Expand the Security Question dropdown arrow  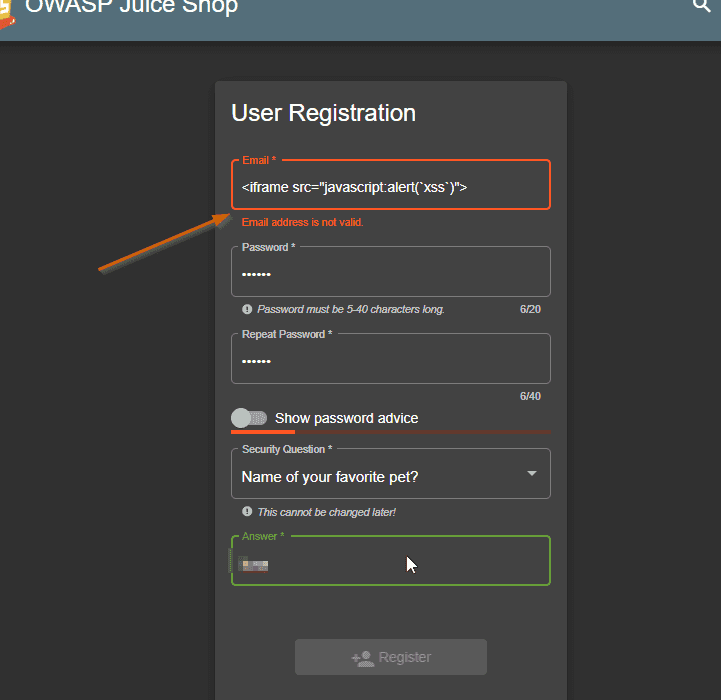point(531,473)
